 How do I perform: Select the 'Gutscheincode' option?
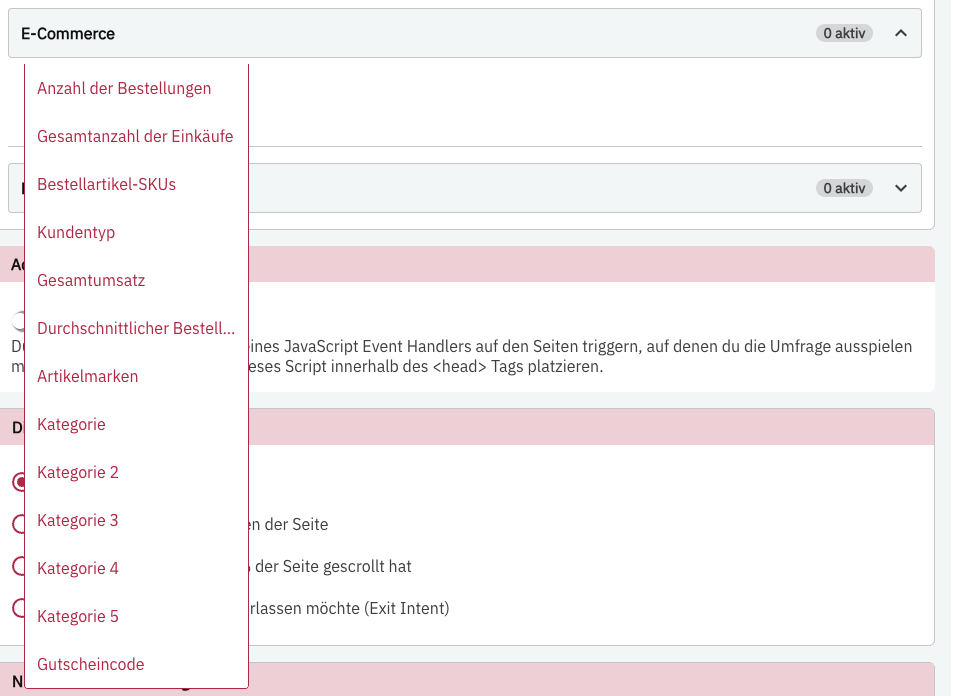pyautogui.click(x=91, y=664)
